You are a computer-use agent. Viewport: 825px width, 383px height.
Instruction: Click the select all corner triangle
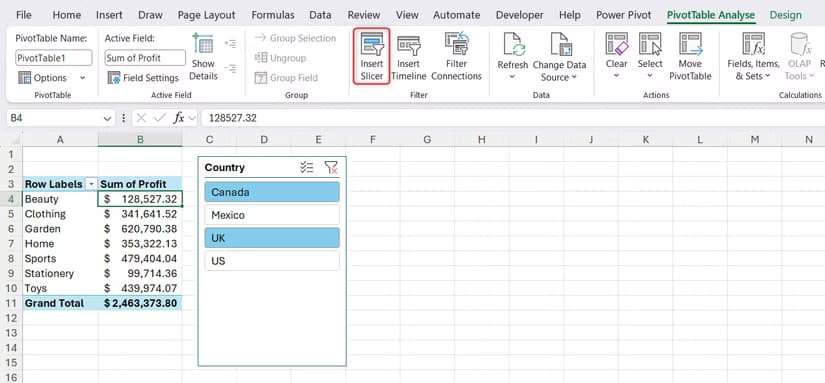tap(15, 140)
